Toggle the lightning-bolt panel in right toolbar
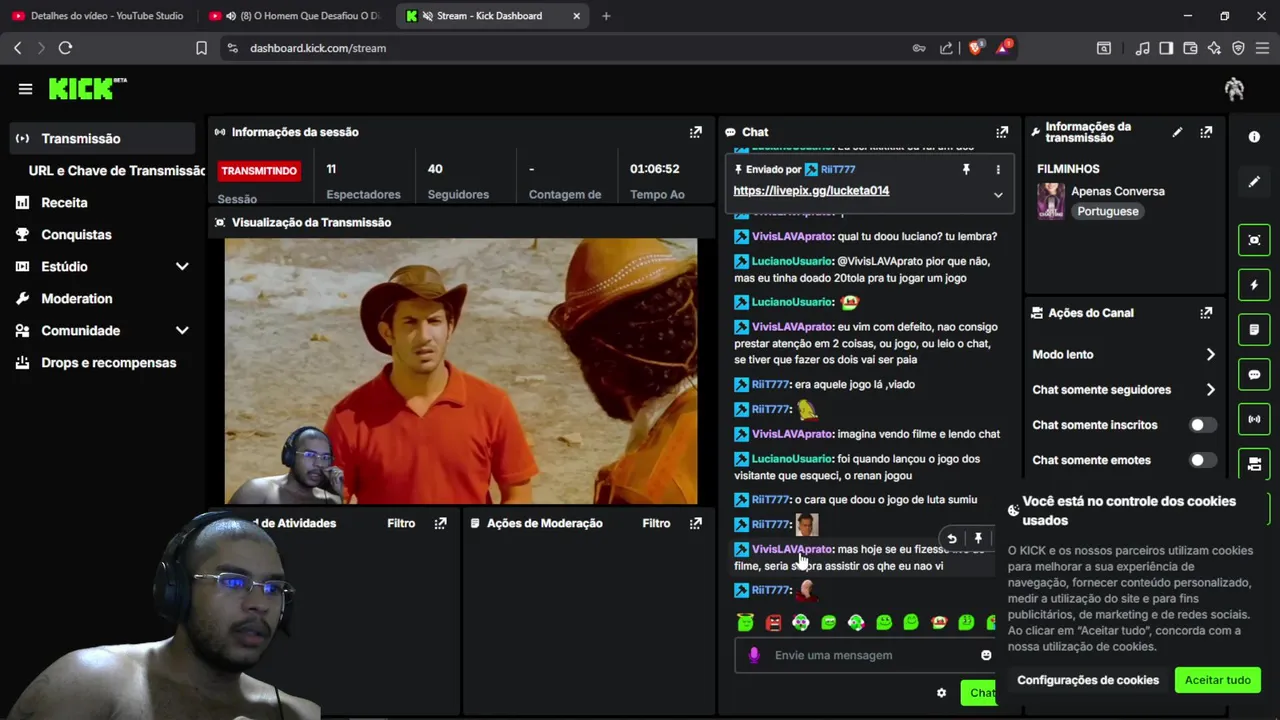The image size is (1280, 720). coord(1254,285)
